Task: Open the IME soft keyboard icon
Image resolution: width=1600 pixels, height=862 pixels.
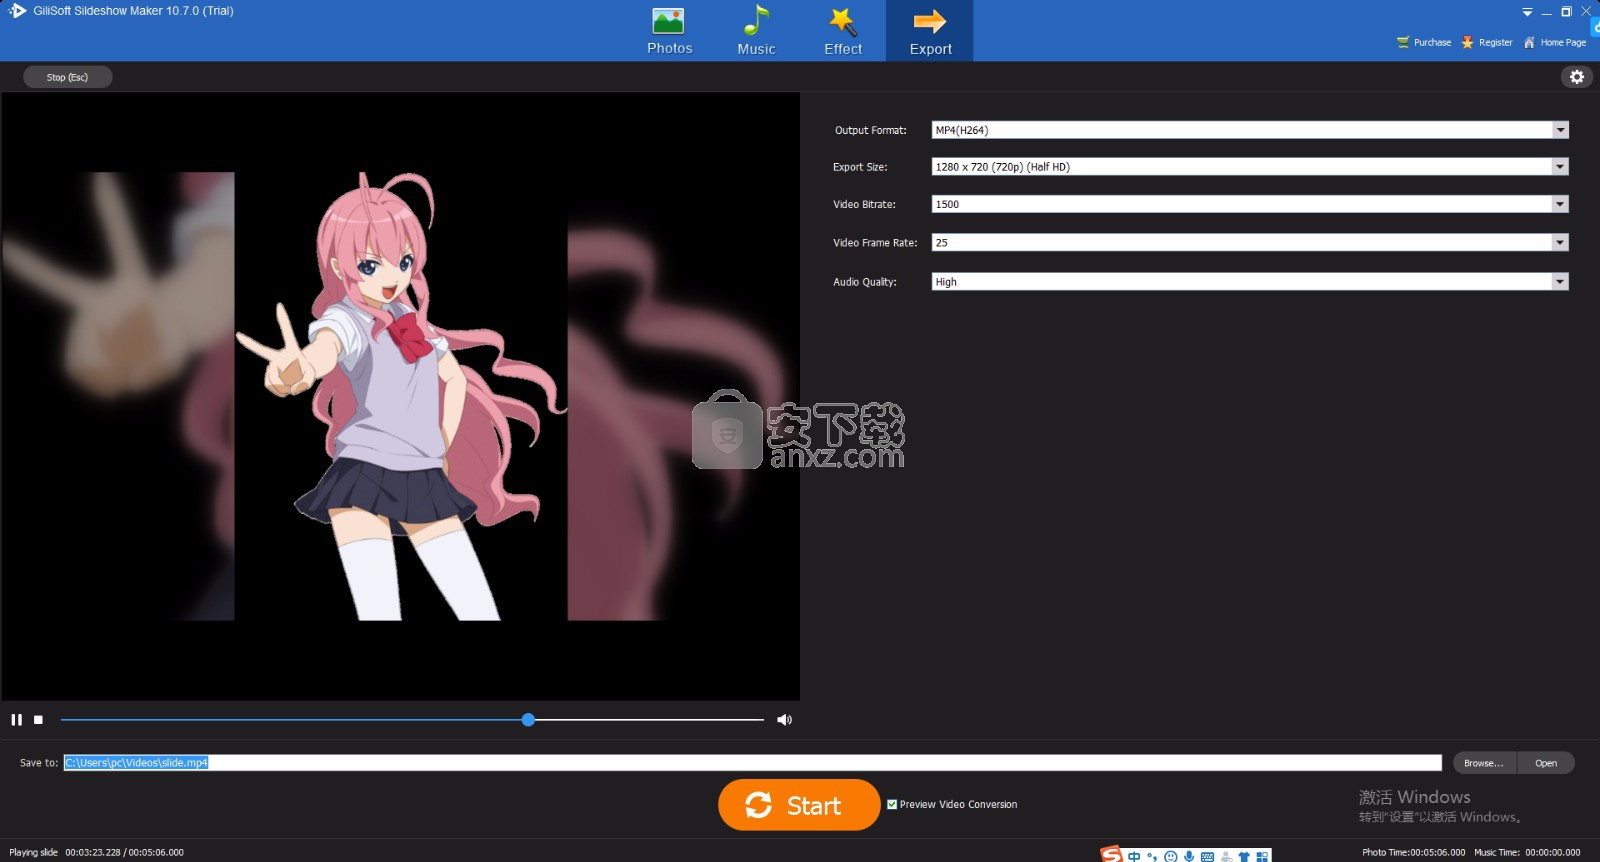Action: point(1208,856)
